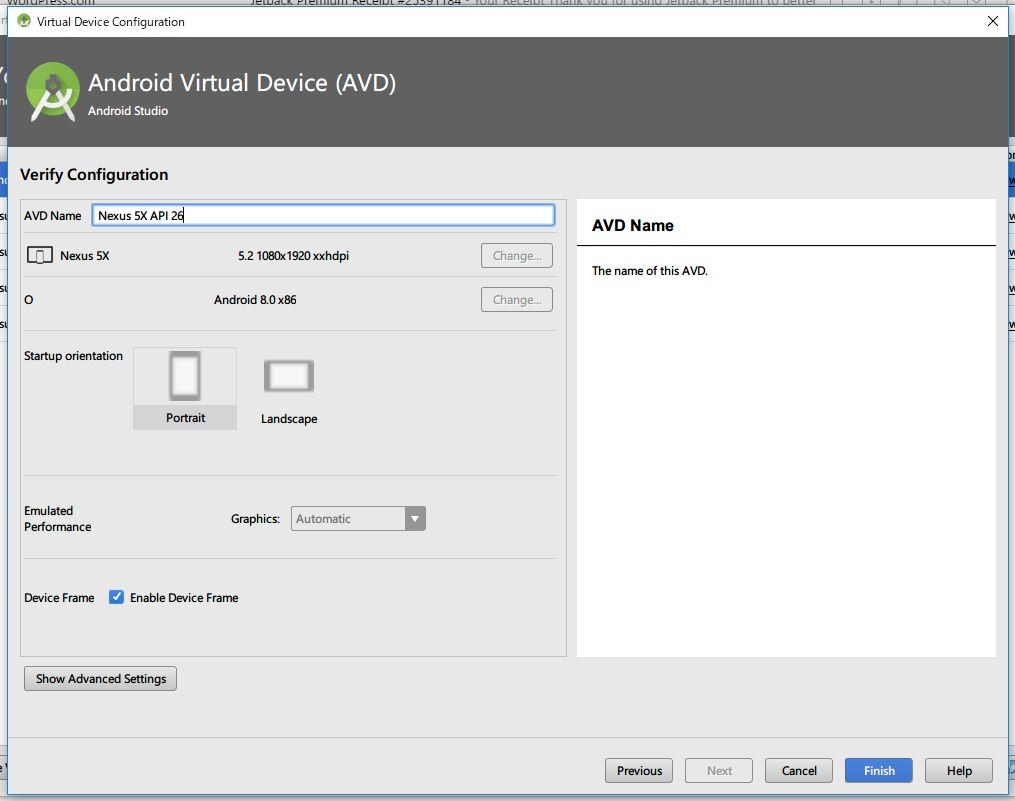Show Advanced Settings
This screenshot has width=1015, height=801.
pyautogui.click(x=100, y=679)
